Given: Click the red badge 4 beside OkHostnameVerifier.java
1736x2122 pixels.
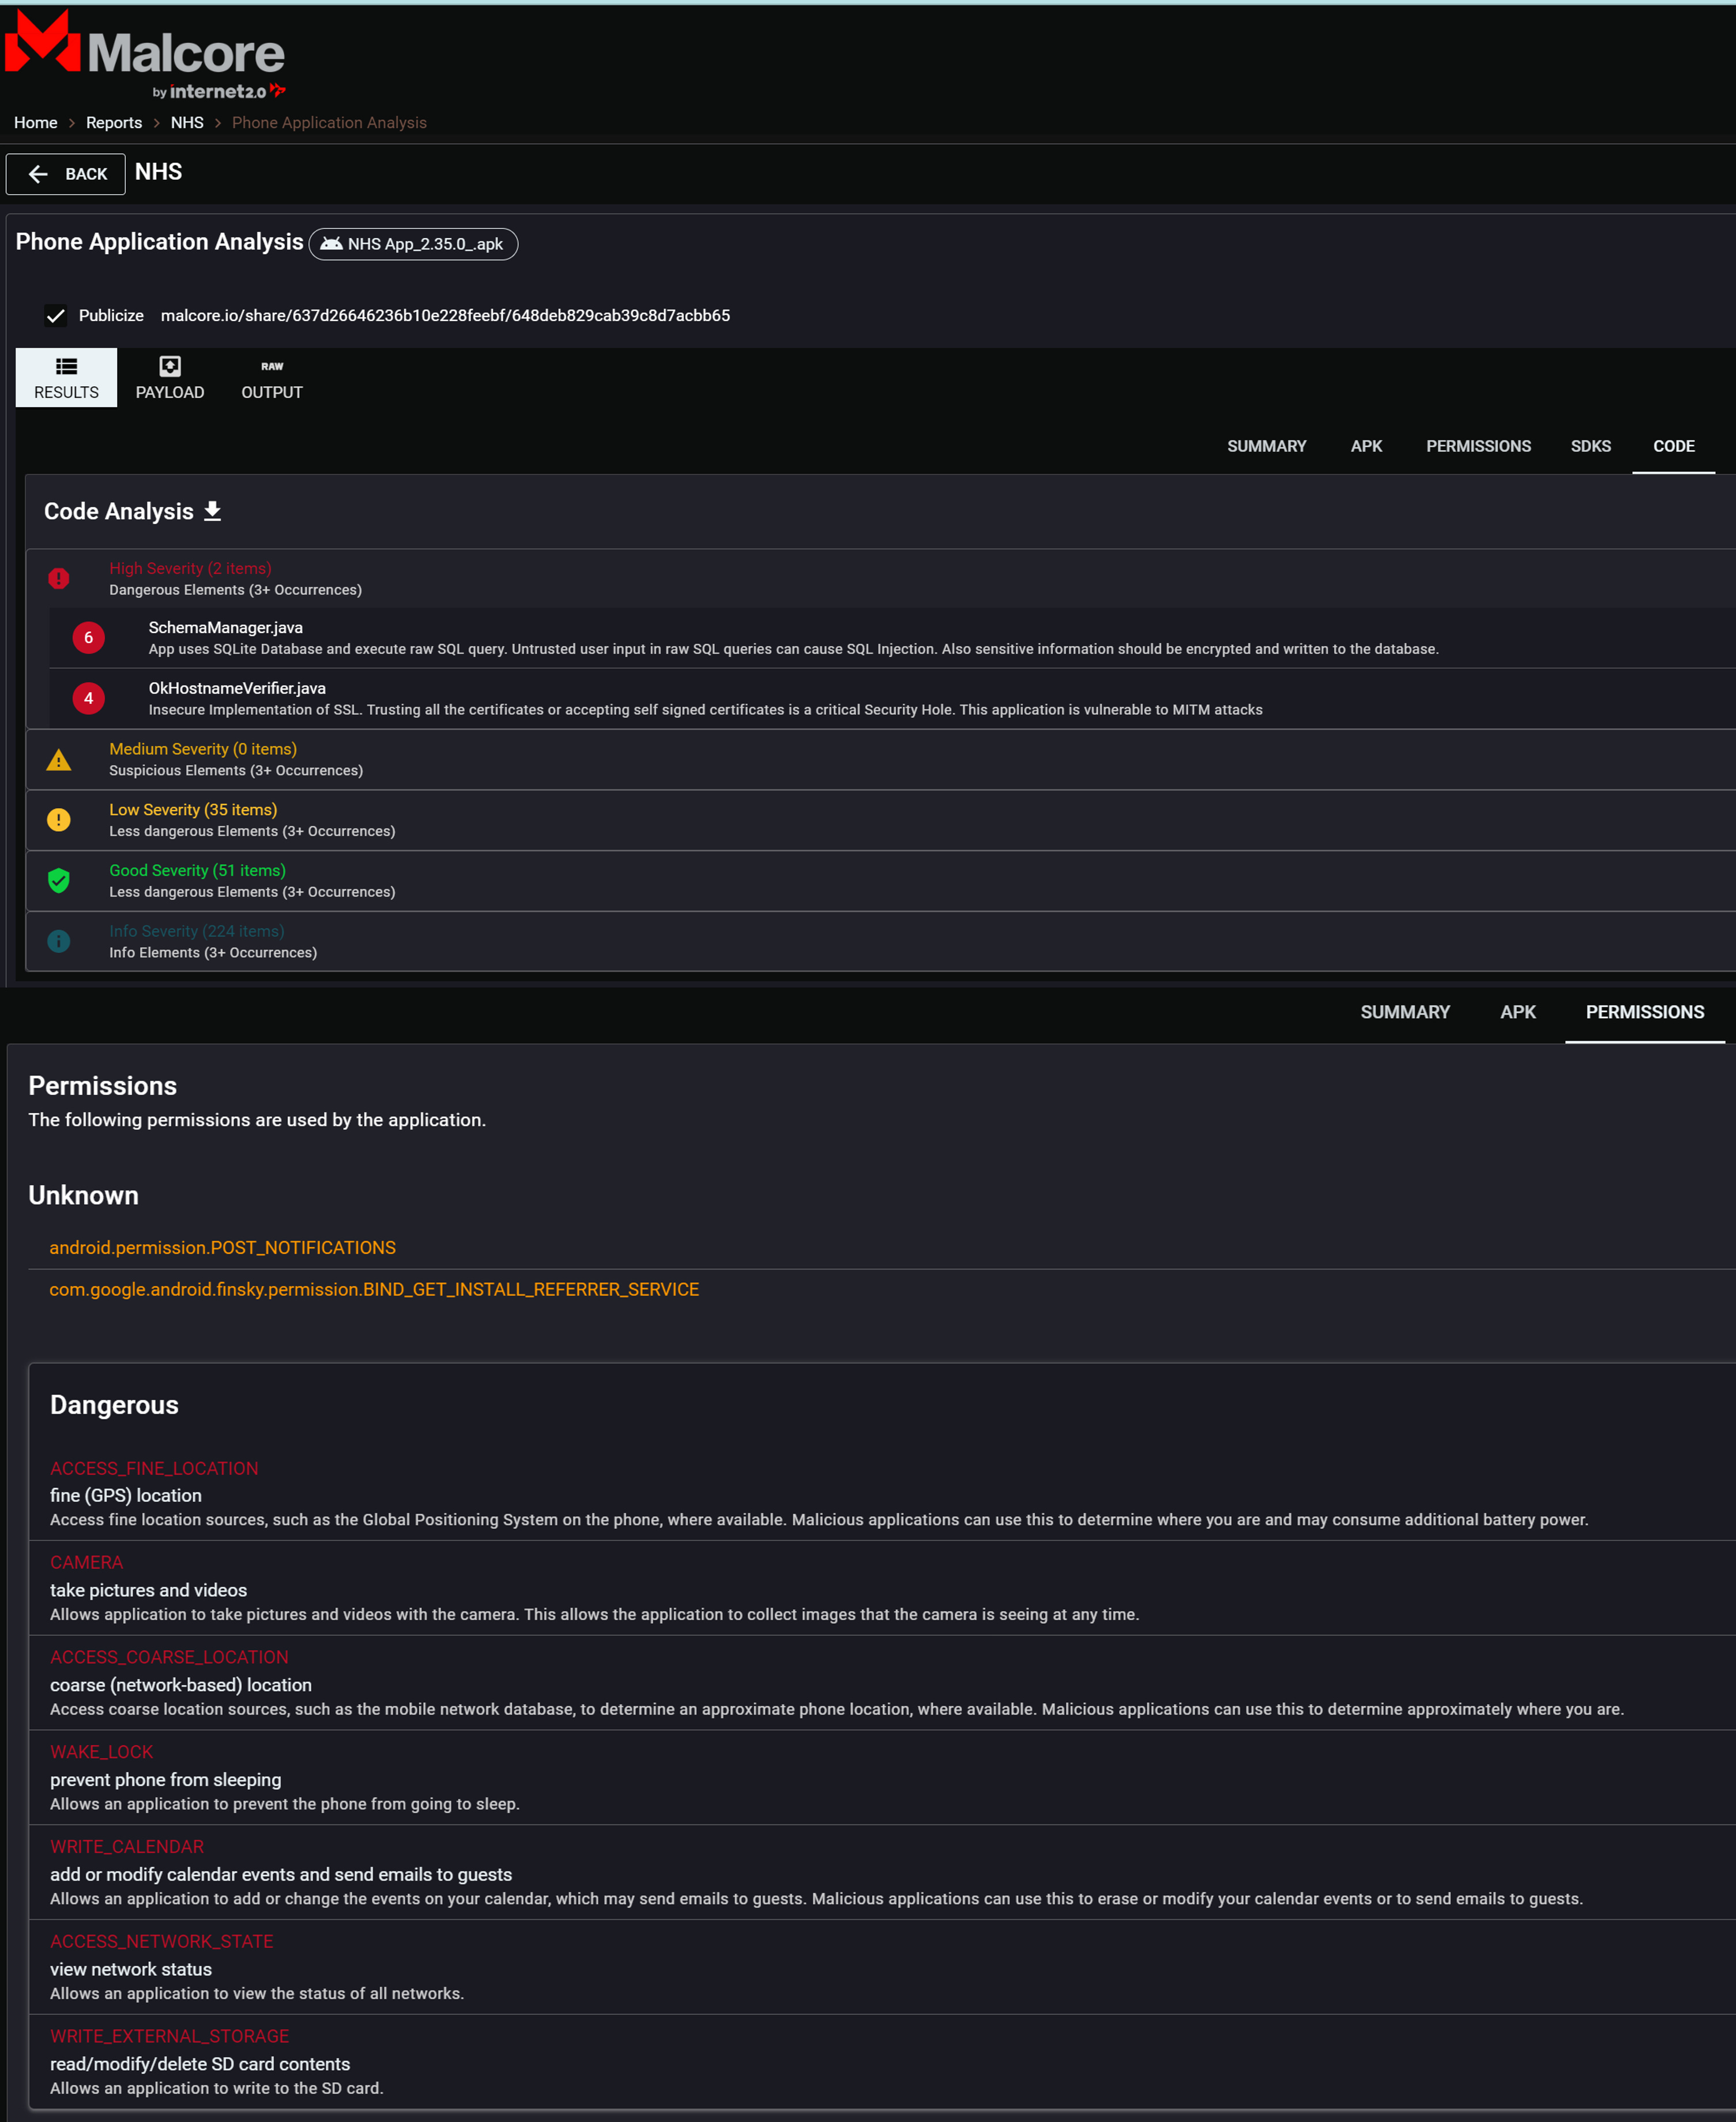Looking at the screenshot, I should point(88,698).
